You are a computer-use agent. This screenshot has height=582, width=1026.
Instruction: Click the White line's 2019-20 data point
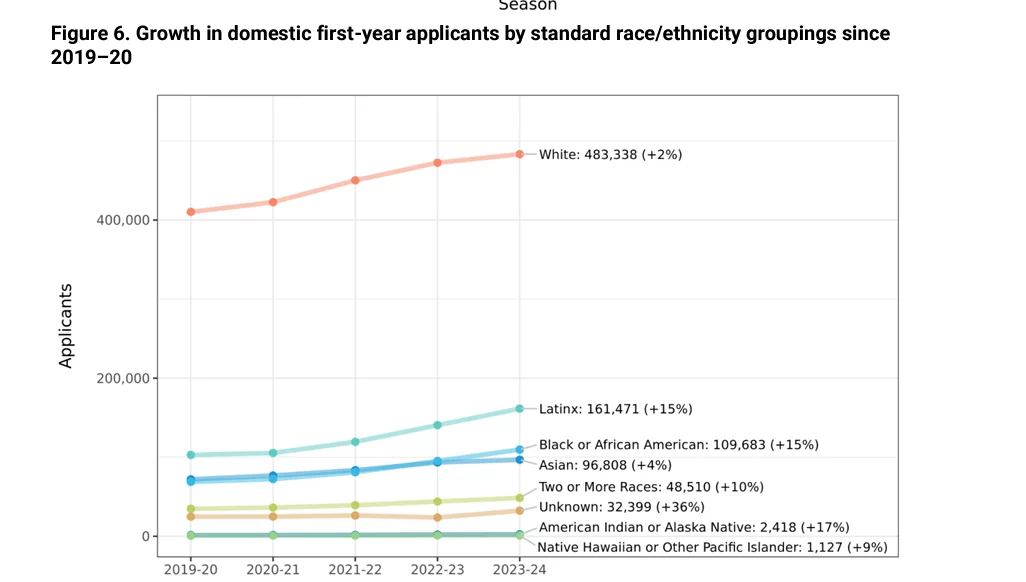click(190, 212)
